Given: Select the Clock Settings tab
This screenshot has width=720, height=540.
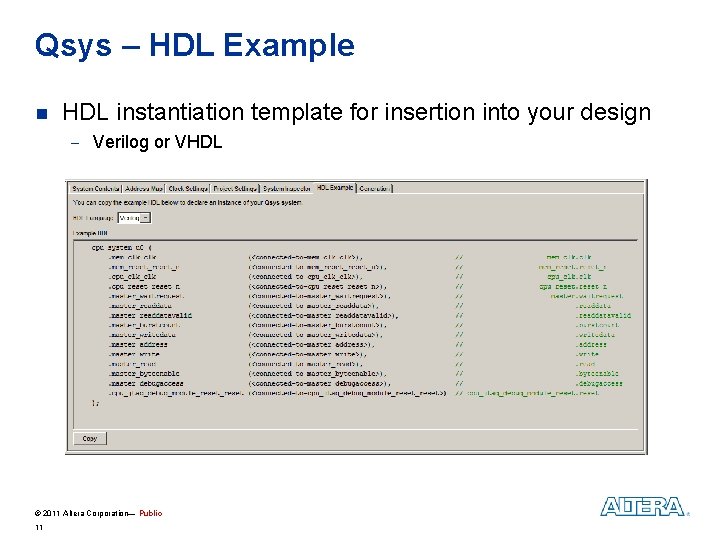Looking at the screenshot, I should (188, 188).
